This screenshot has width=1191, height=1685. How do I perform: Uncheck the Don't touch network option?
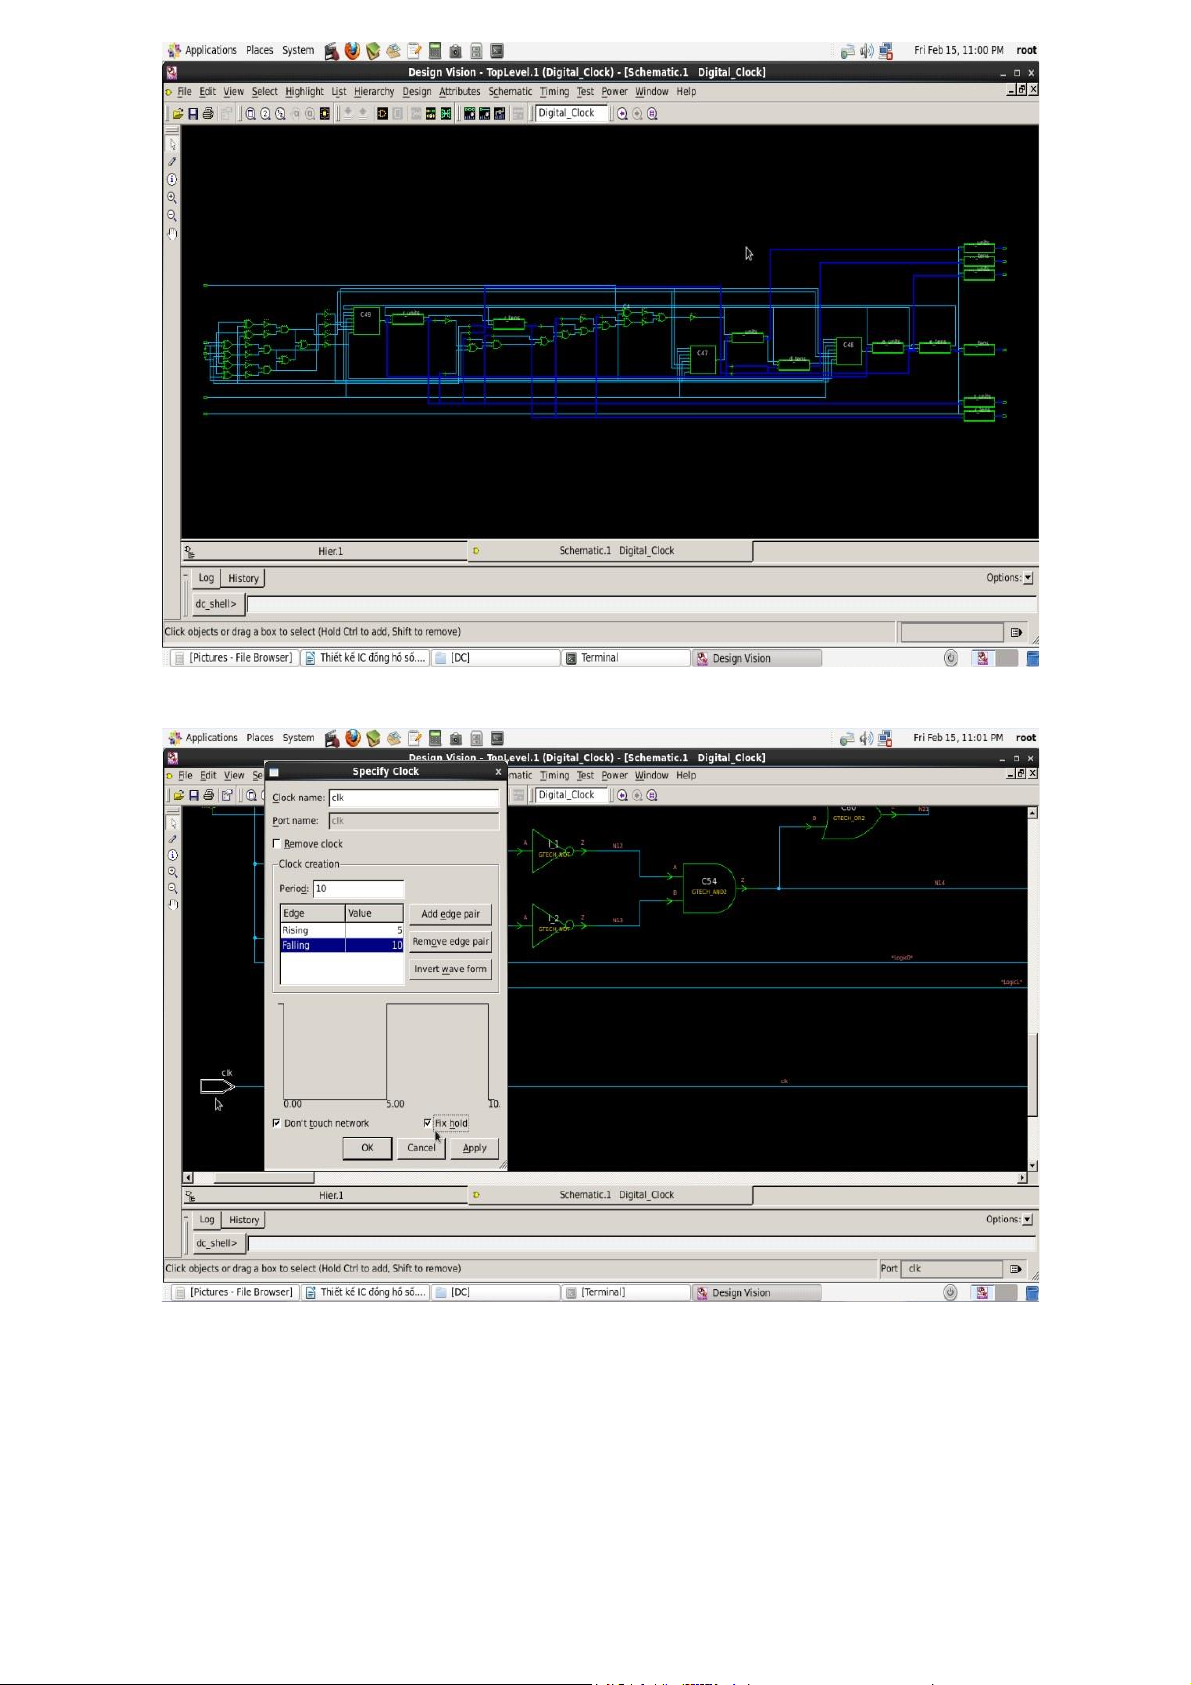coord(277,1123)
